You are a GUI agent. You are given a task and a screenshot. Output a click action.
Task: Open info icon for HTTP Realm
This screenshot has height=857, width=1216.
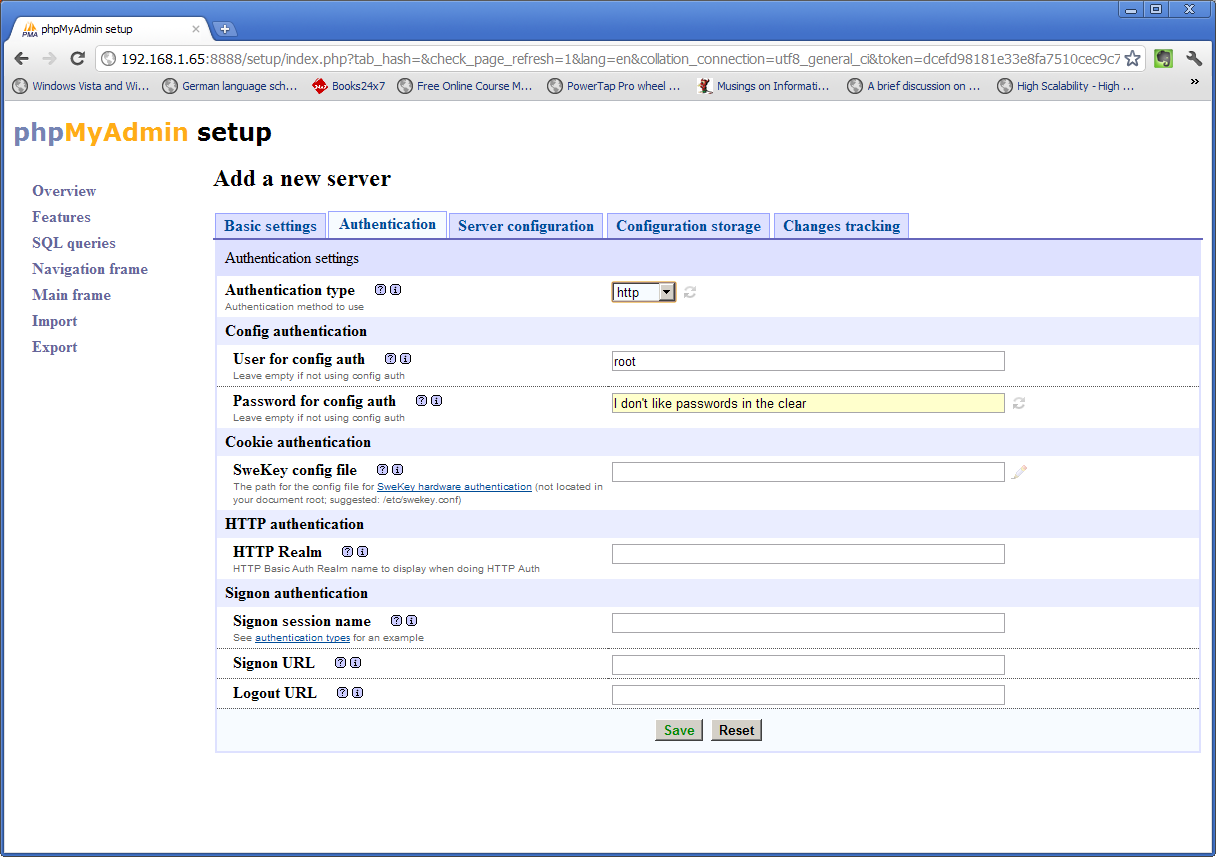pos(363,552)
